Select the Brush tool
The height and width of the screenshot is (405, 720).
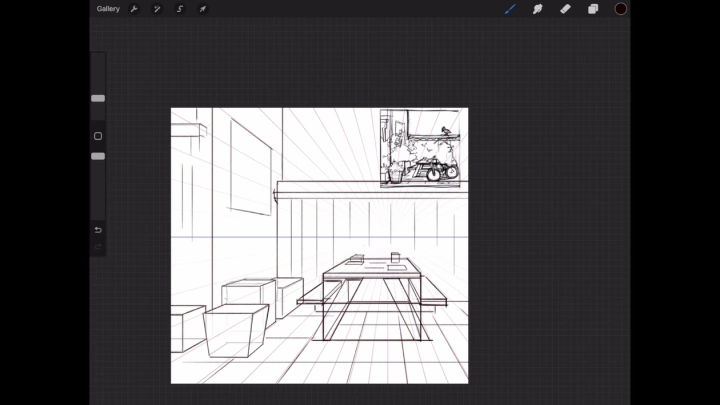point(510,9)
